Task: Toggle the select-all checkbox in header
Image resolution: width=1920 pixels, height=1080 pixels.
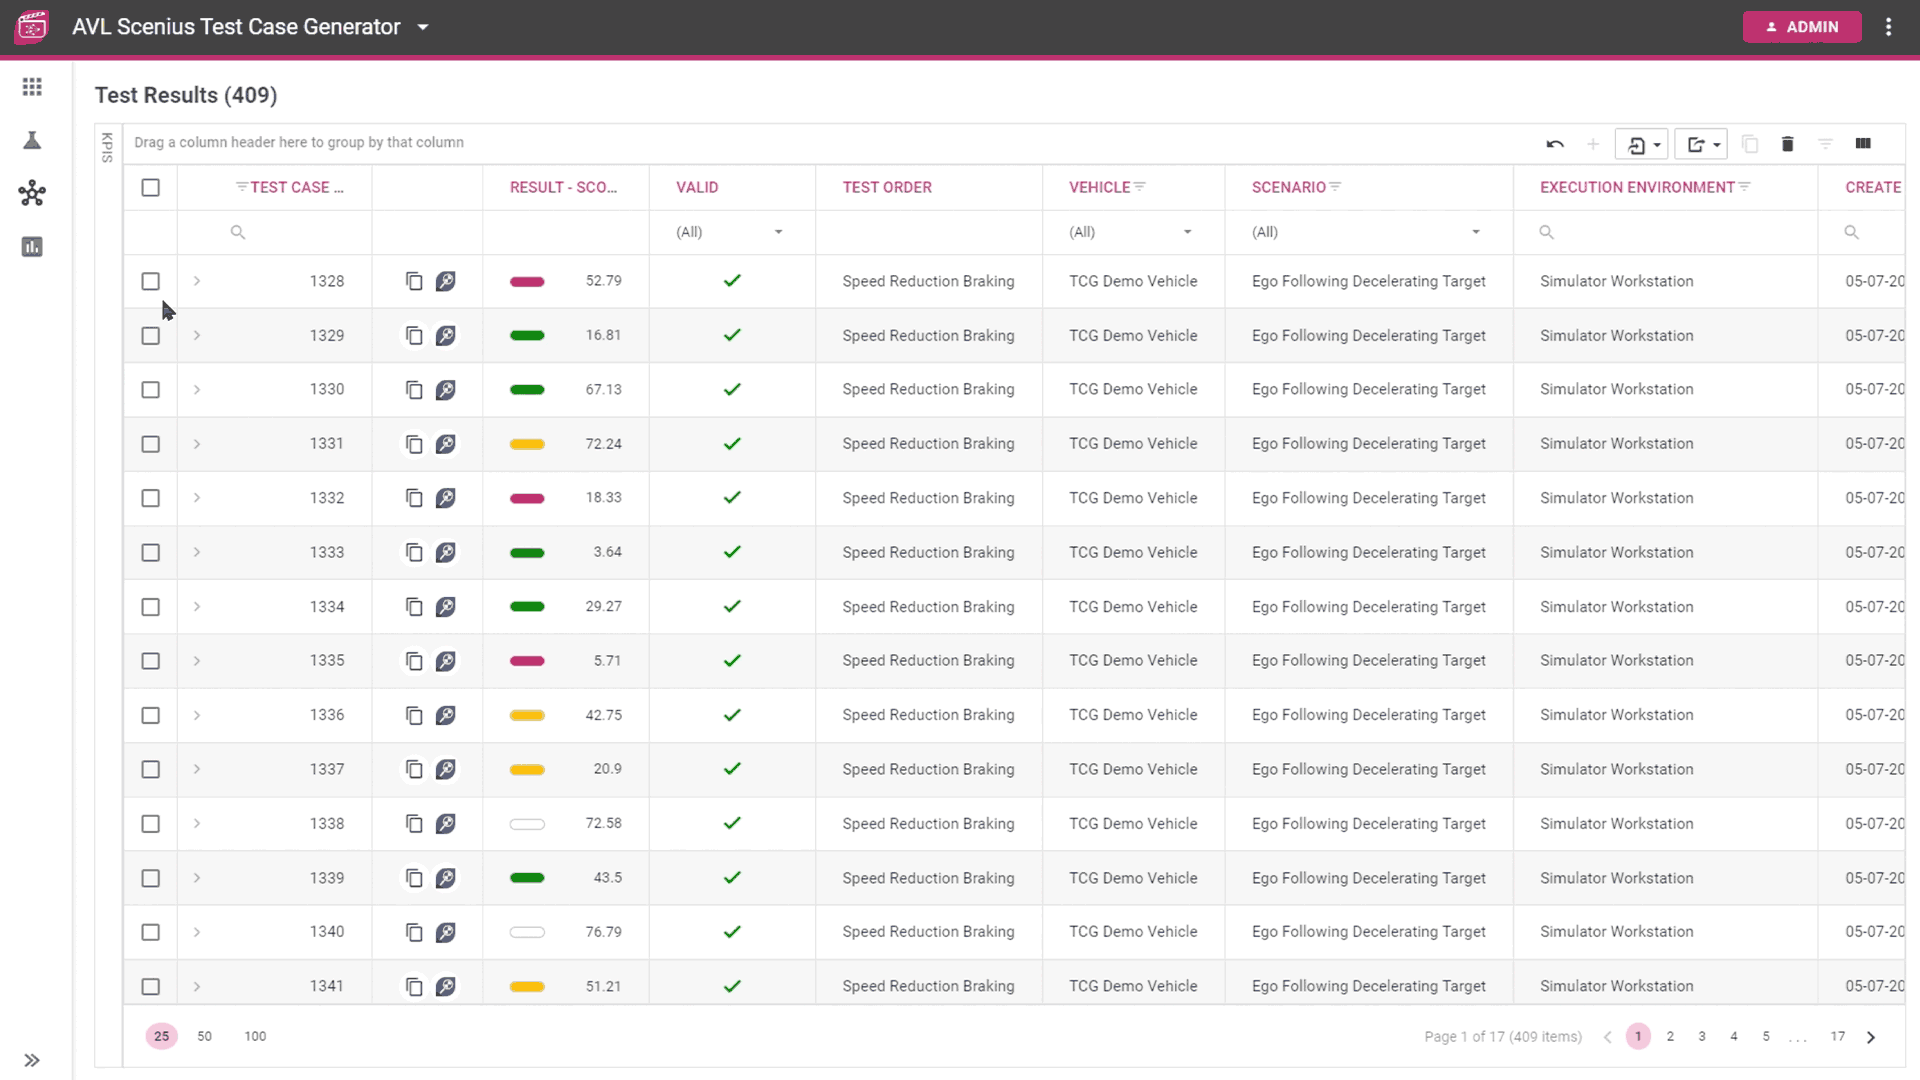Action: (x=151, y=187)
